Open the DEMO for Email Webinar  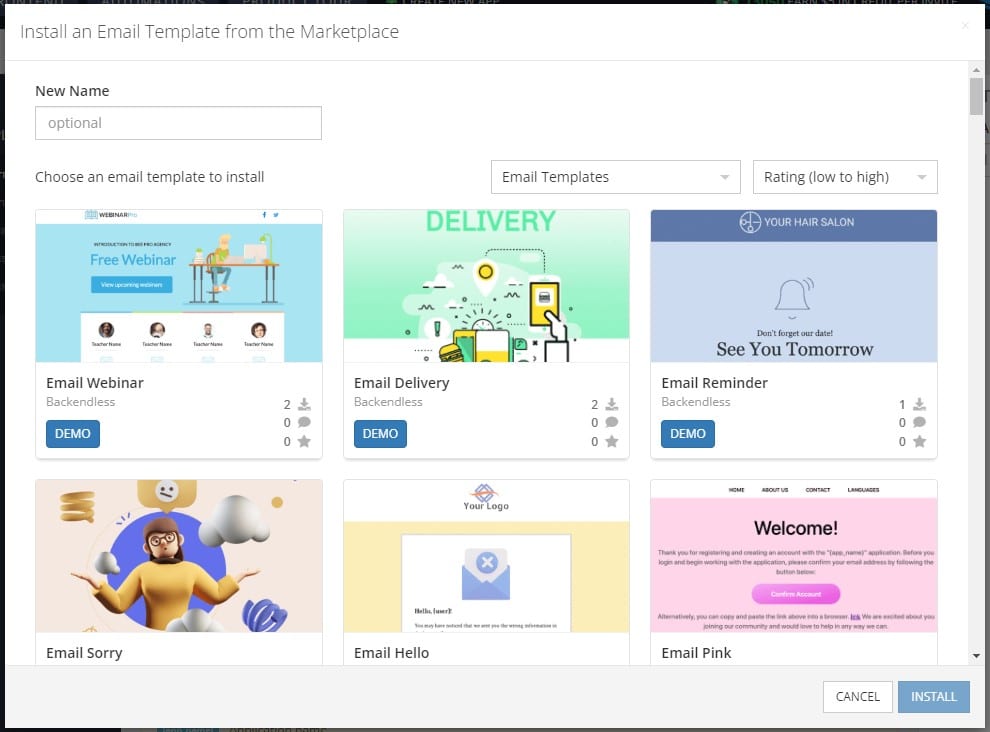click(x=73, y=434)
